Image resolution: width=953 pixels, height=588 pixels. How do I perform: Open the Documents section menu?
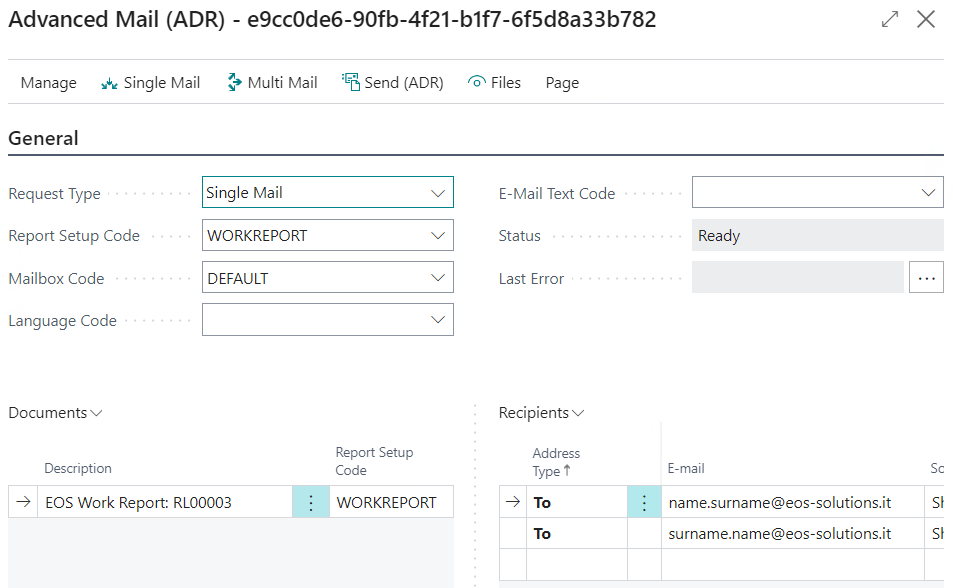click(55, 413)
